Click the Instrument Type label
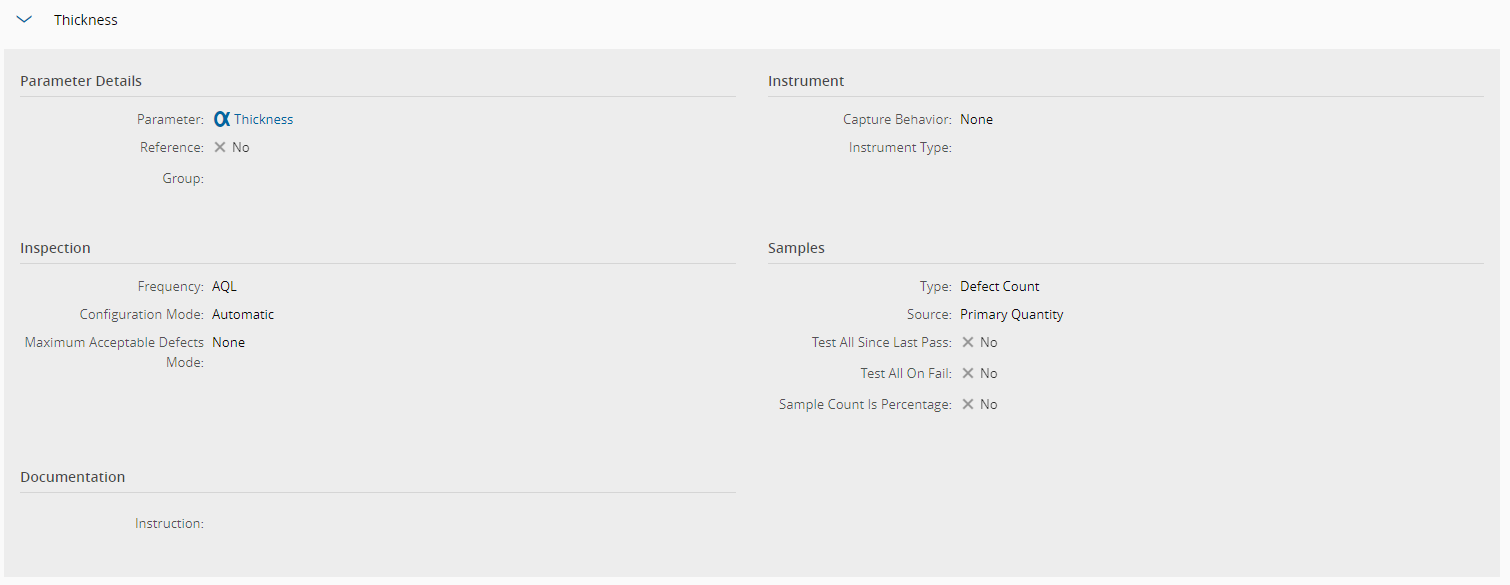Screen dimensions: 1510x585 (900, 147)
